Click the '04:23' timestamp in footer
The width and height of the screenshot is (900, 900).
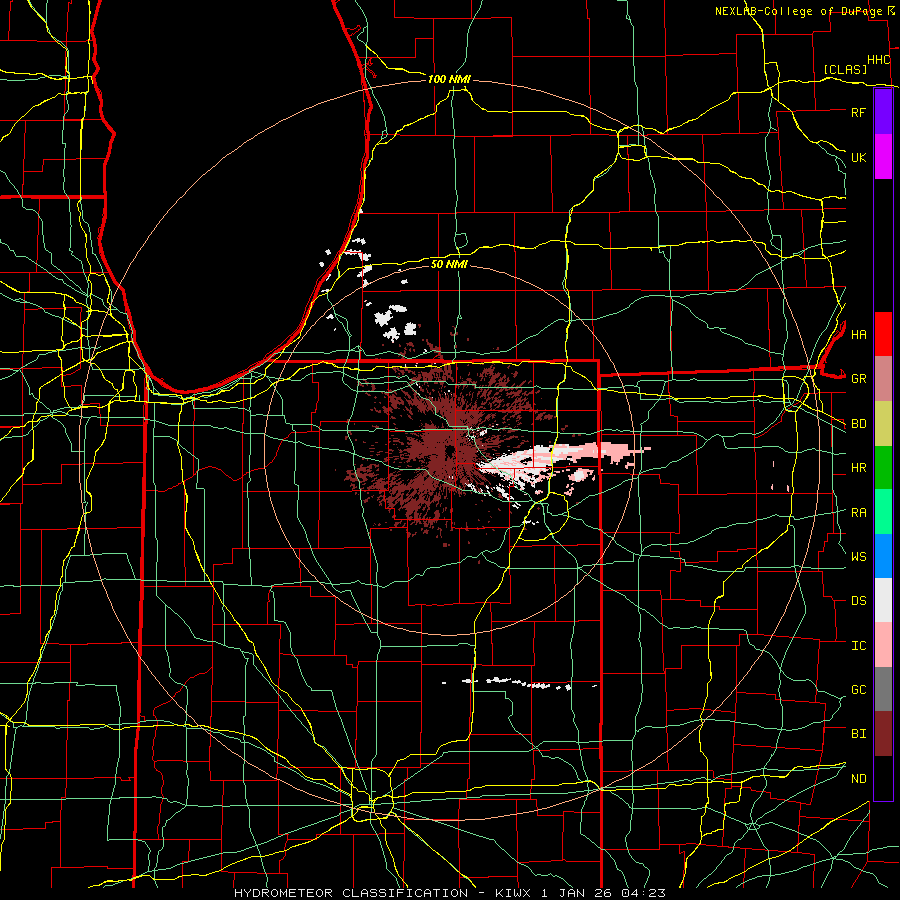tap(646, 893)
